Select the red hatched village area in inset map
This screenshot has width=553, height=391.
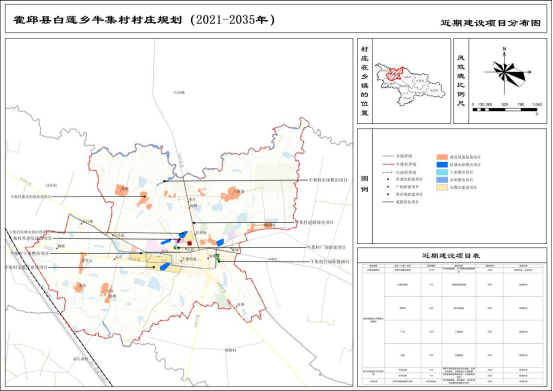coord(395,73)
